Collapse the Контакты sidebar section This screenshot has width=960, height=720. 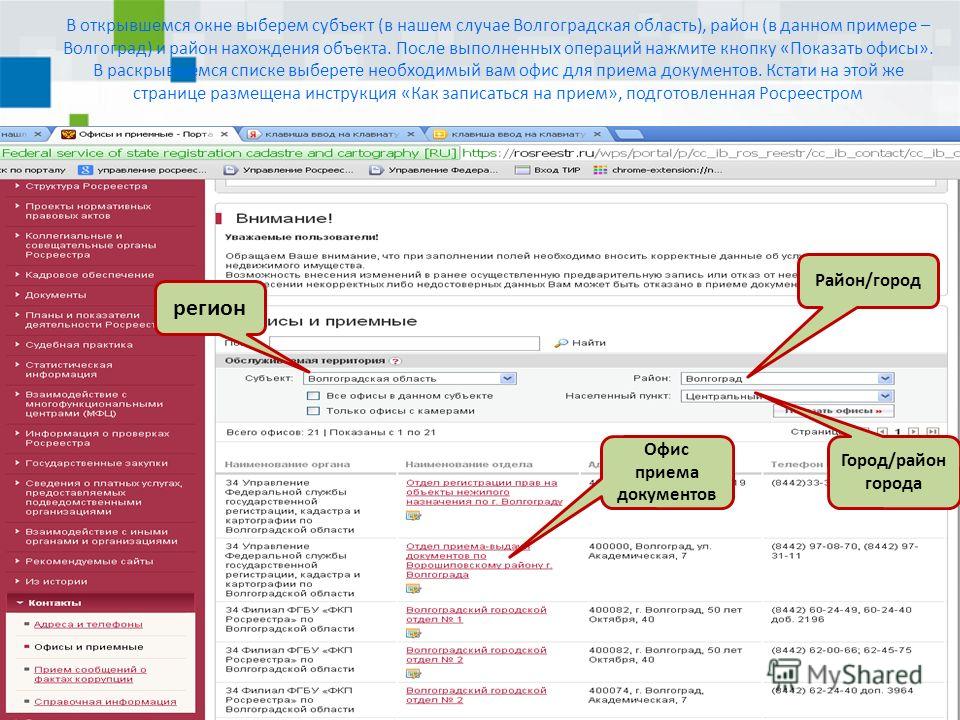tap(101, 603)
